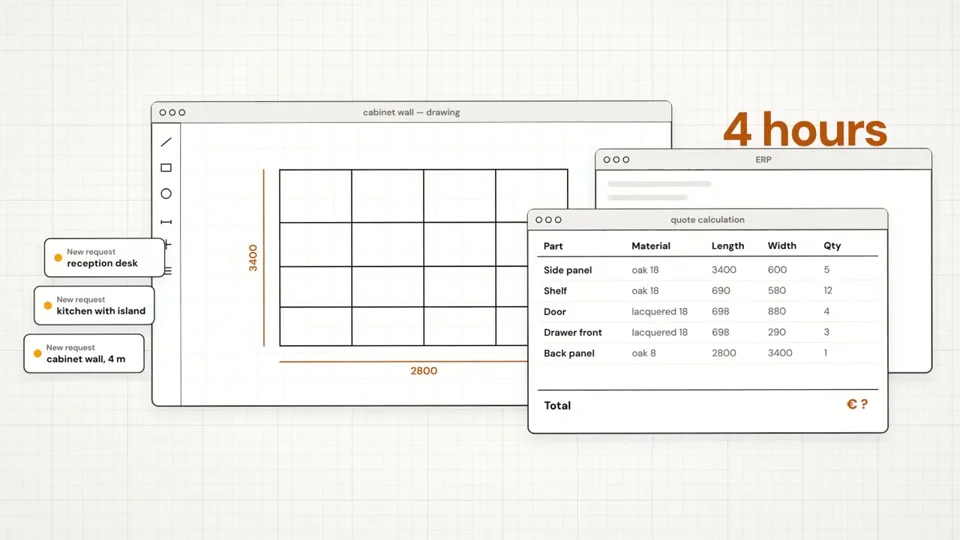The width and height of the screenshot is (960, 540).
Task: Click the Shelf length value 690
Action: (x=721, y=291)
